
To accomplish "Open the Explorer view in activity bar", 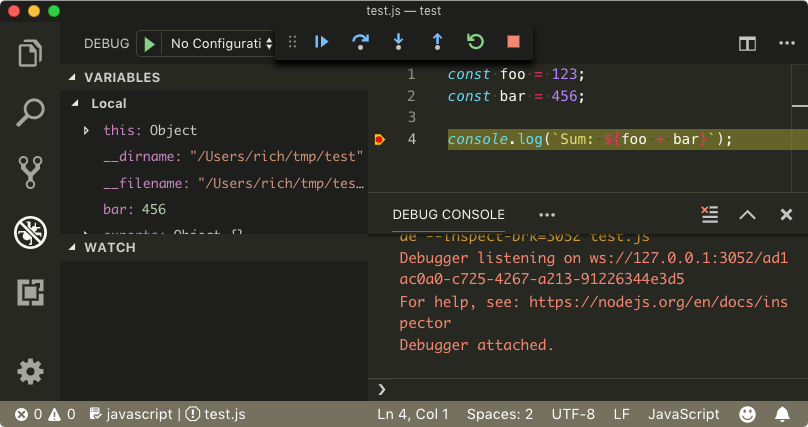I will [x=30, y=53].
